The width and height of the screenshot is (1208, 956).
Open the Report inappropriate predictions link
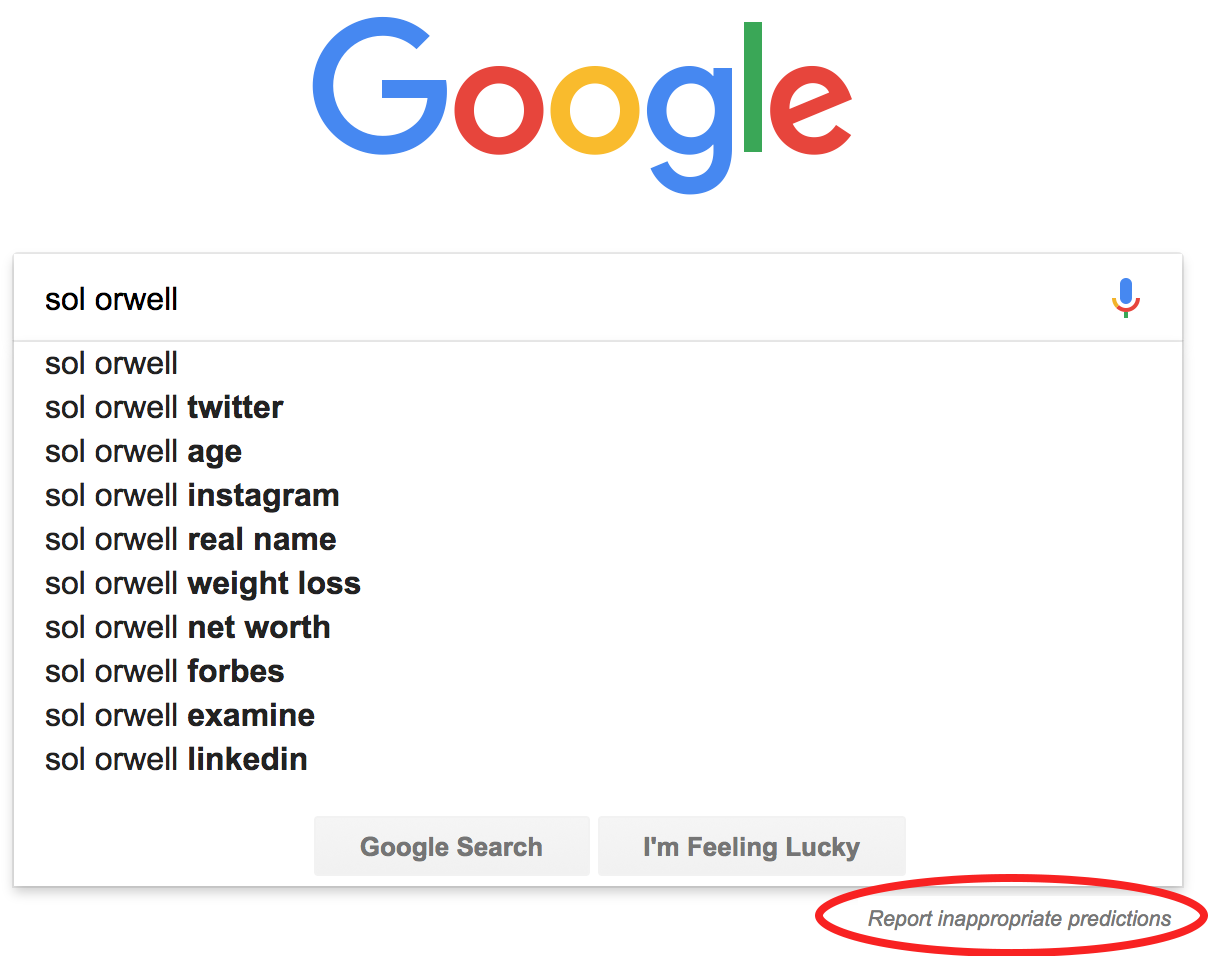tap(1019, 918)
